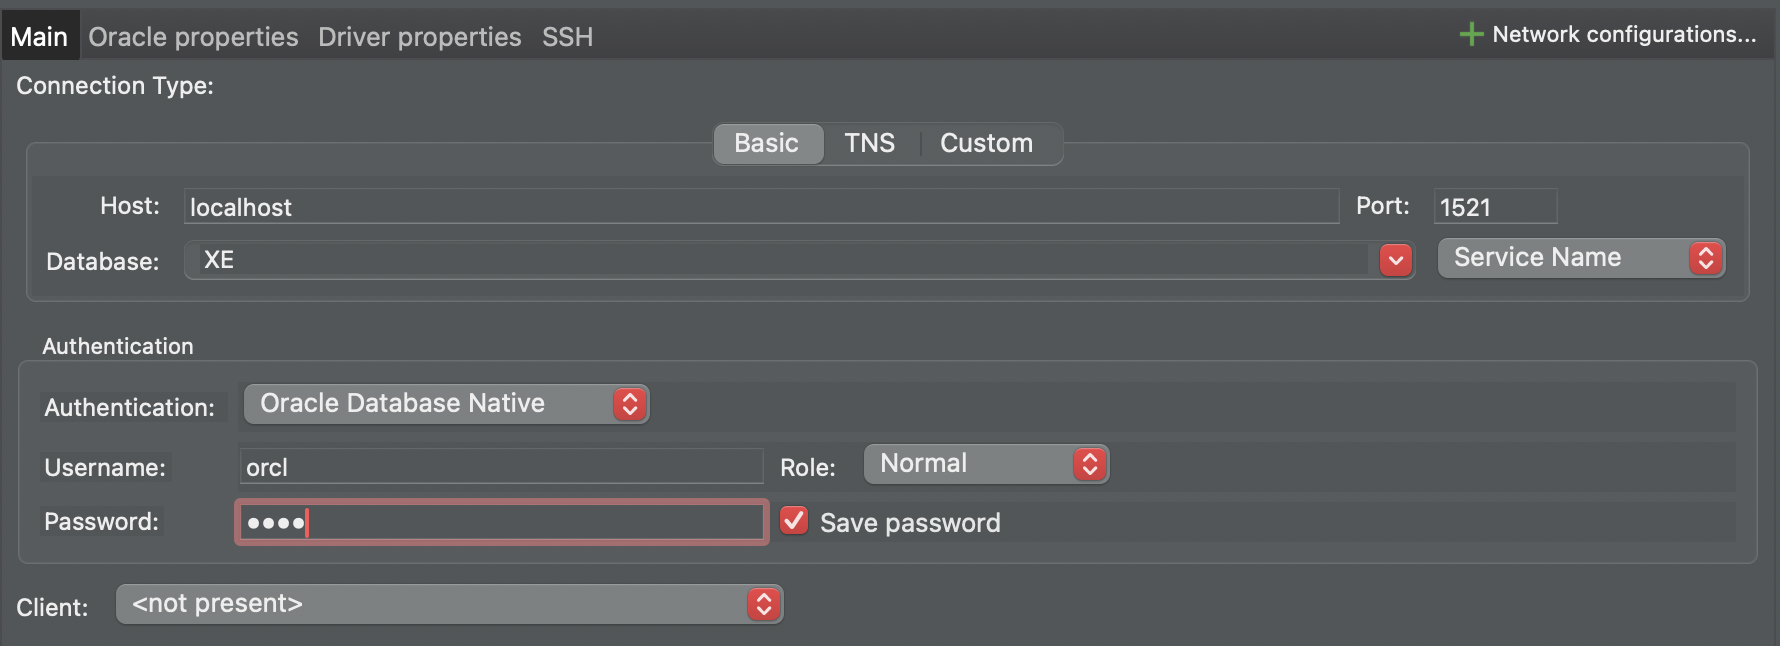Click the Host: label

(130, 206)
